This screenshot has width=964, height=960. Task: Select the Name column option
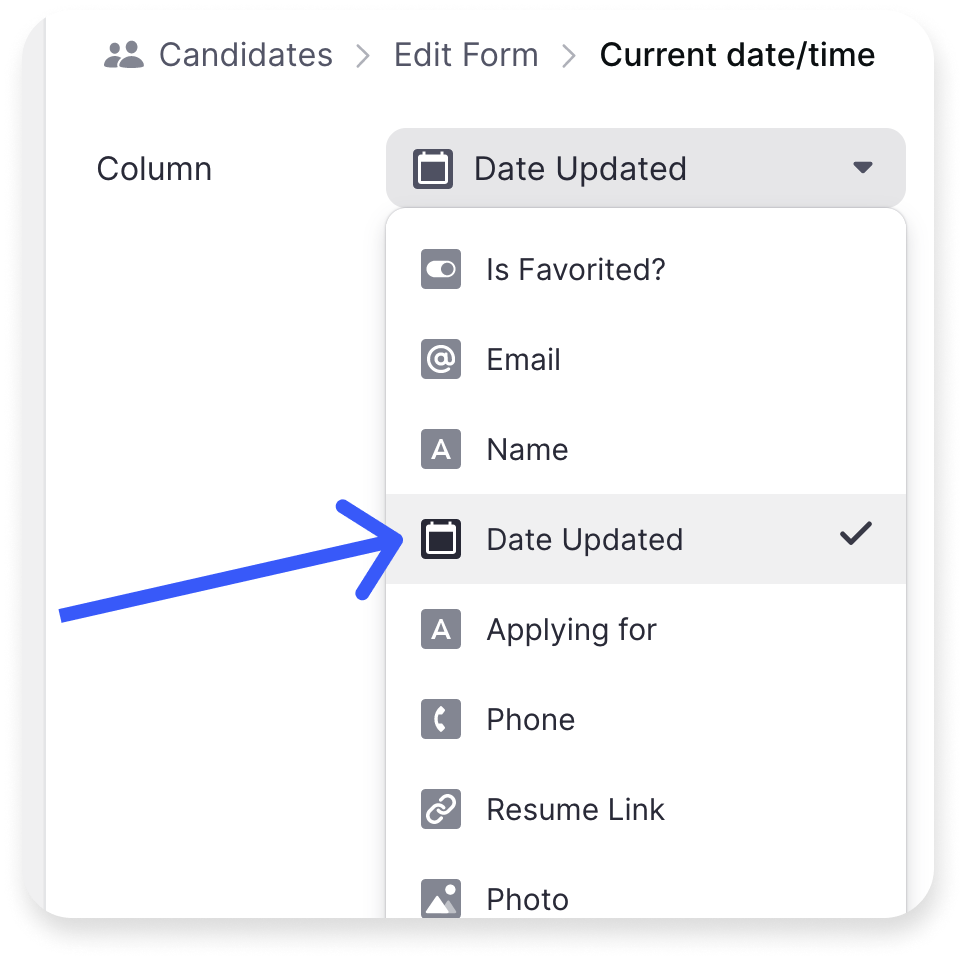(x=527, y=450)
